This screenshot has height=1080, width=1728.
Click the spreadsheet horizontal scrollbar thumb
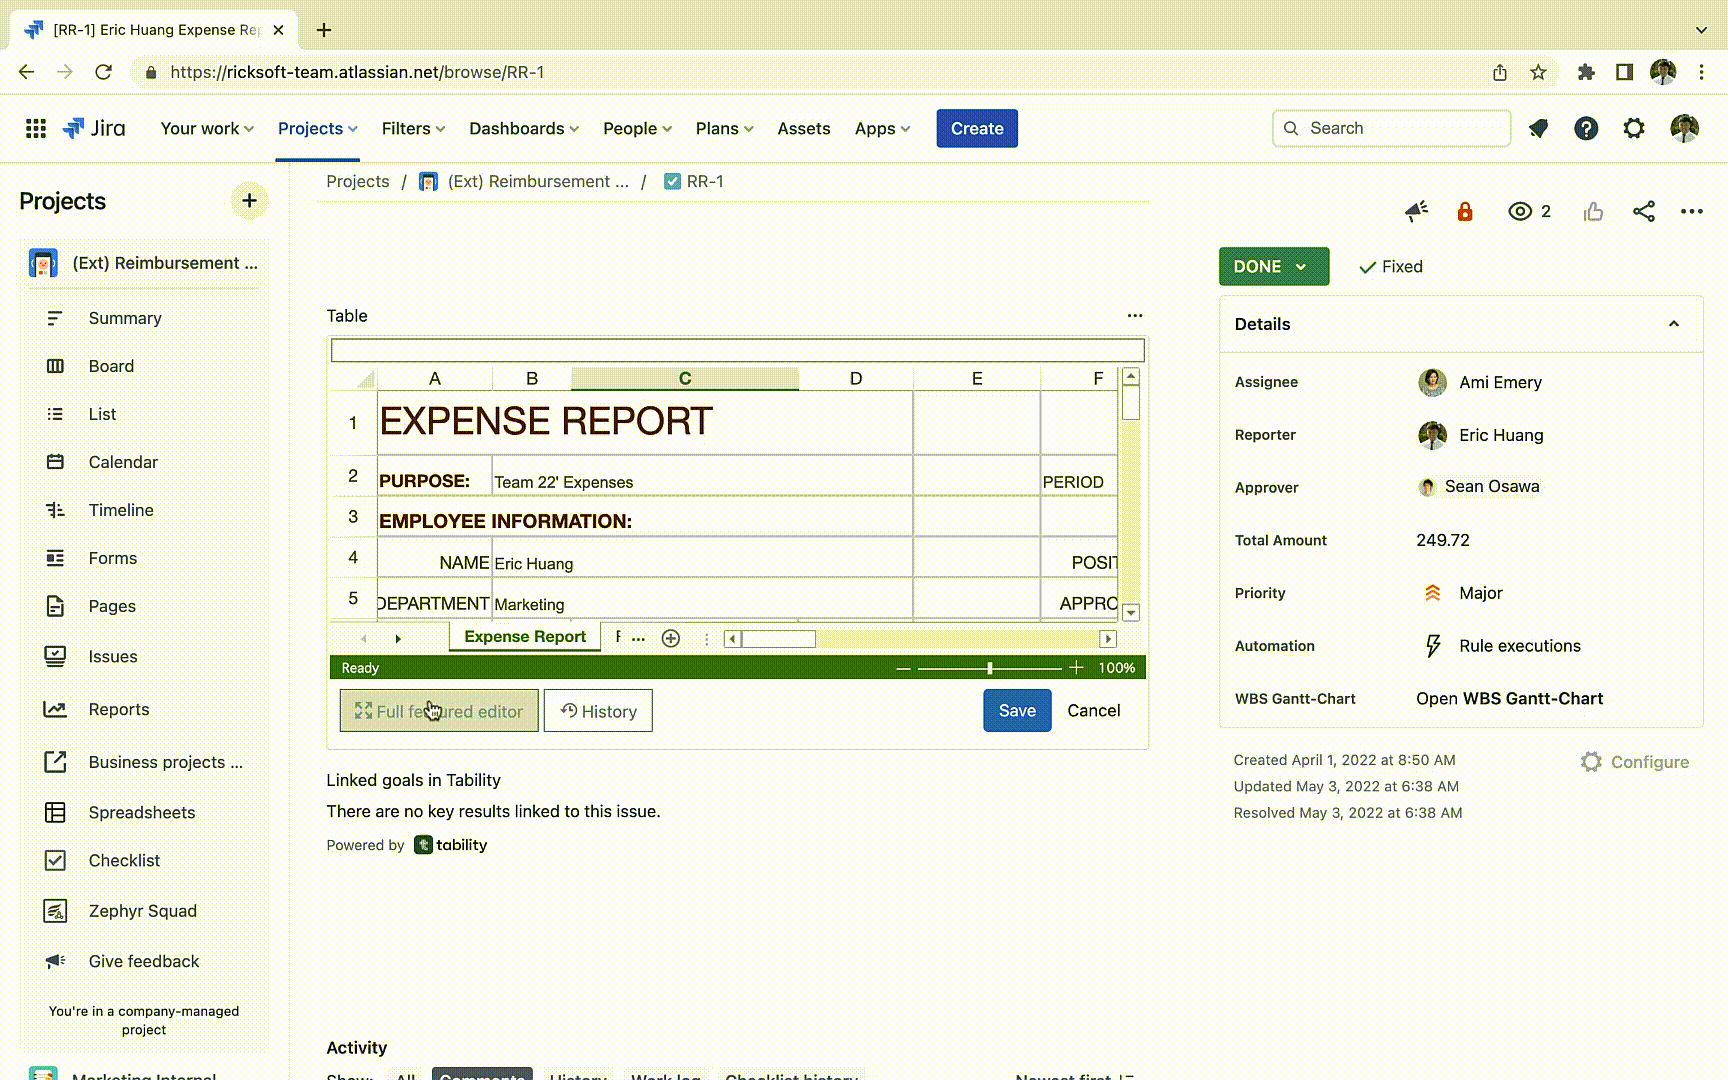(779, 639)
